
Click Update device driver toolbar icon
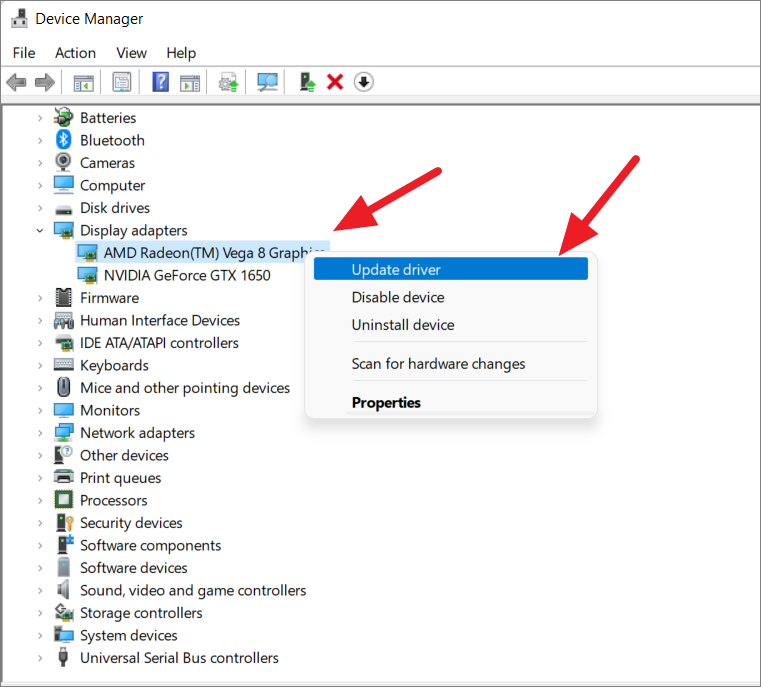click(228, 82)
